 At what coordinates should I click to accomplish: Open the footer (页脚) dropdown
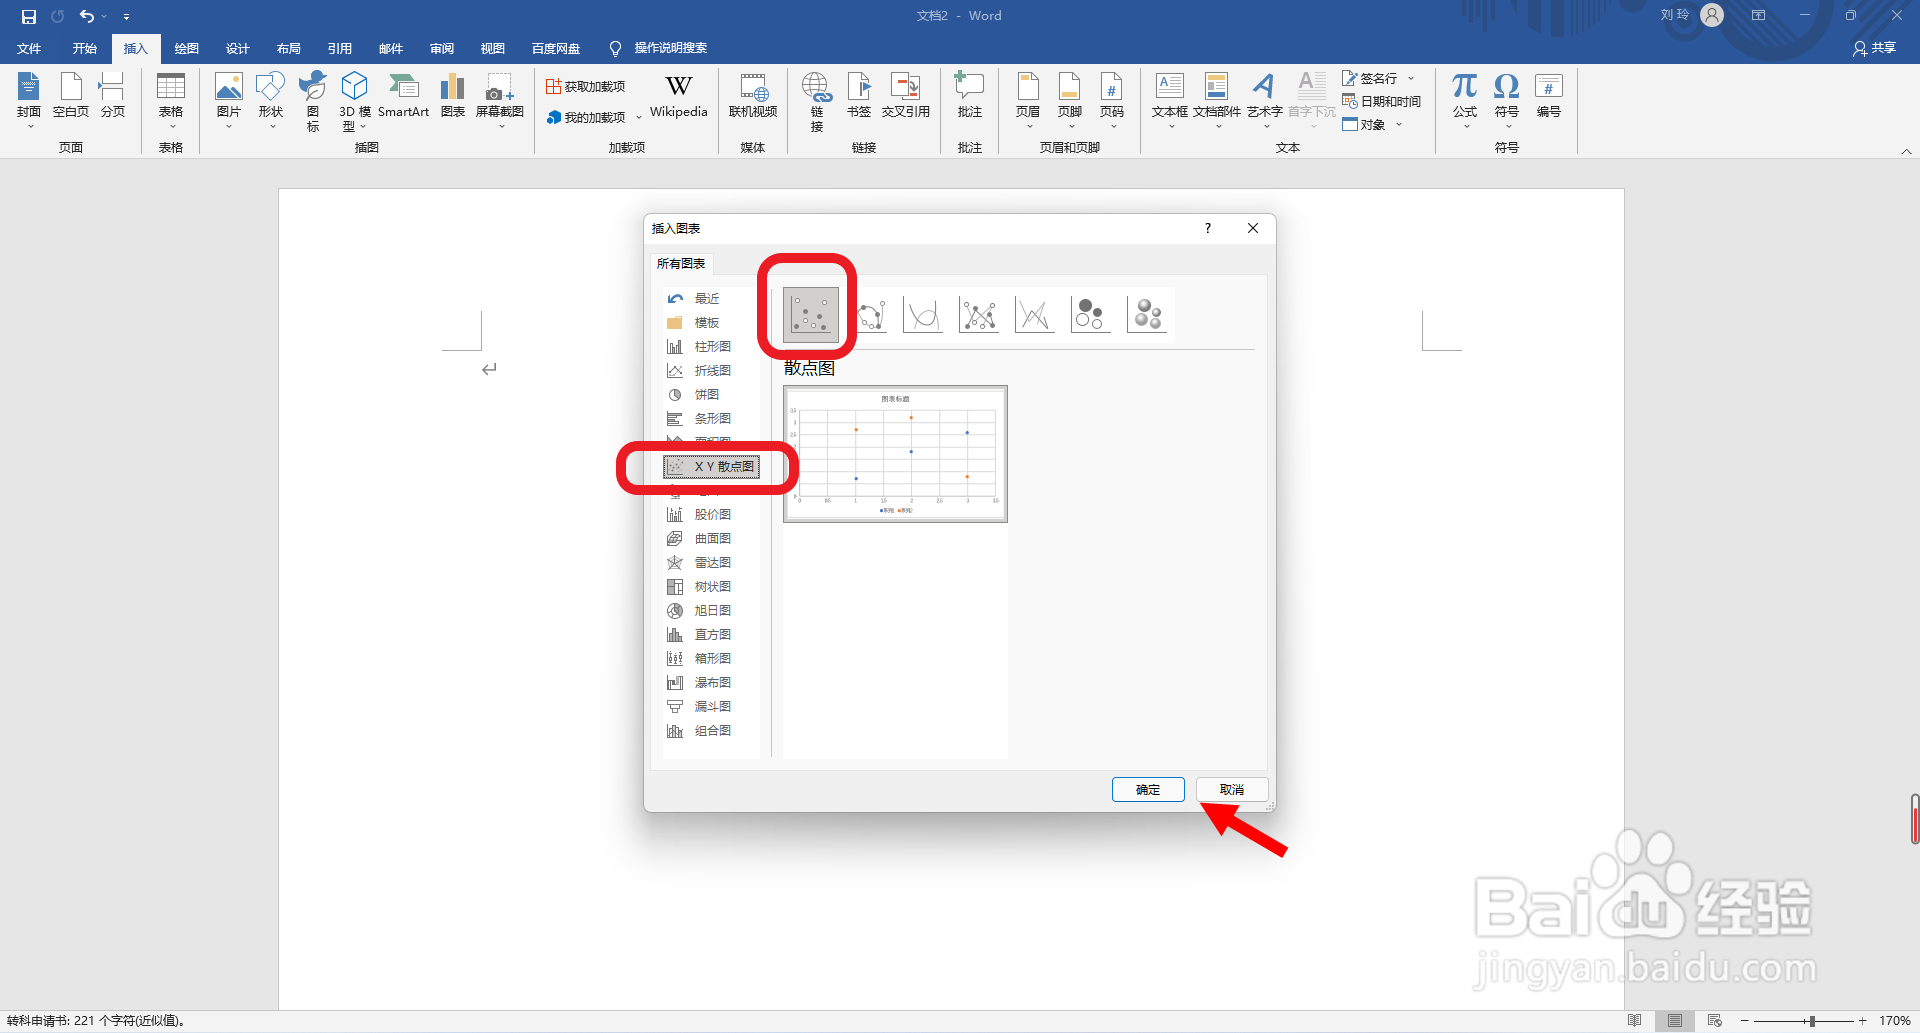[1070, 100]
